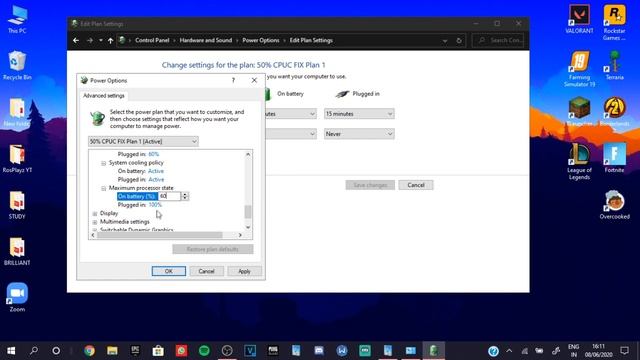
Task: Launch League of Legends from the desktop
Action: pos(579,162)
